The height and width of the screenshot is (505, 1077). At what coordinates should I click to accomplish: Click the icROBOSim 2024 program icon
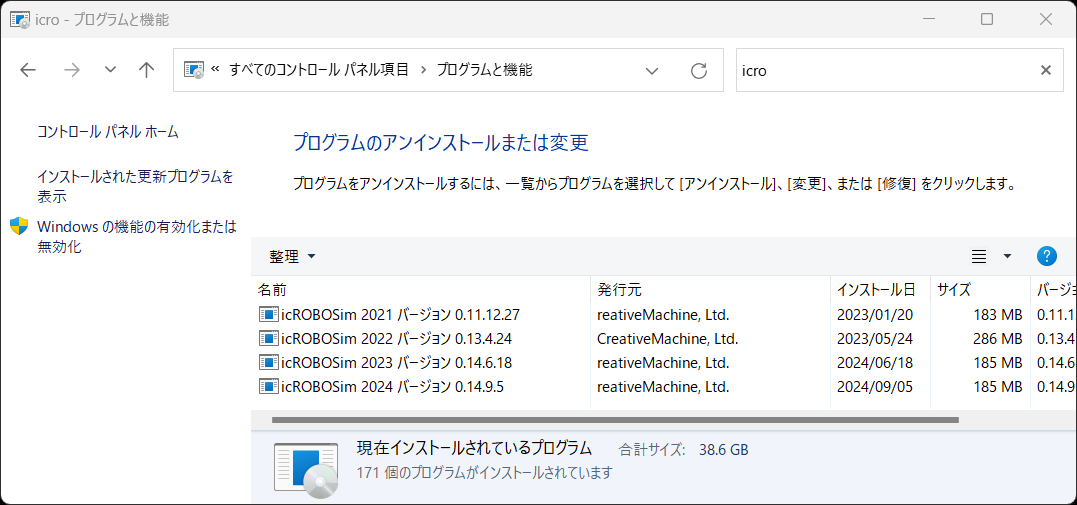pyautogui.click(x=268, y=386)
